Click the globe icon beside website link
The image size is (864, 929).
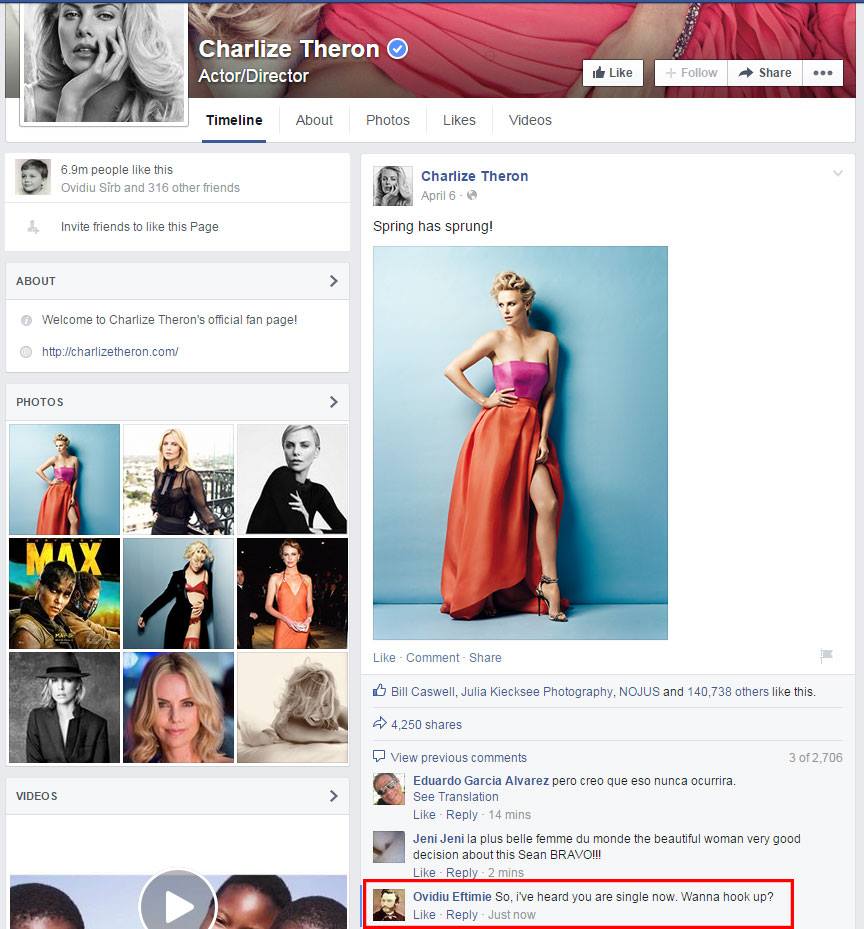coord(26,352)
